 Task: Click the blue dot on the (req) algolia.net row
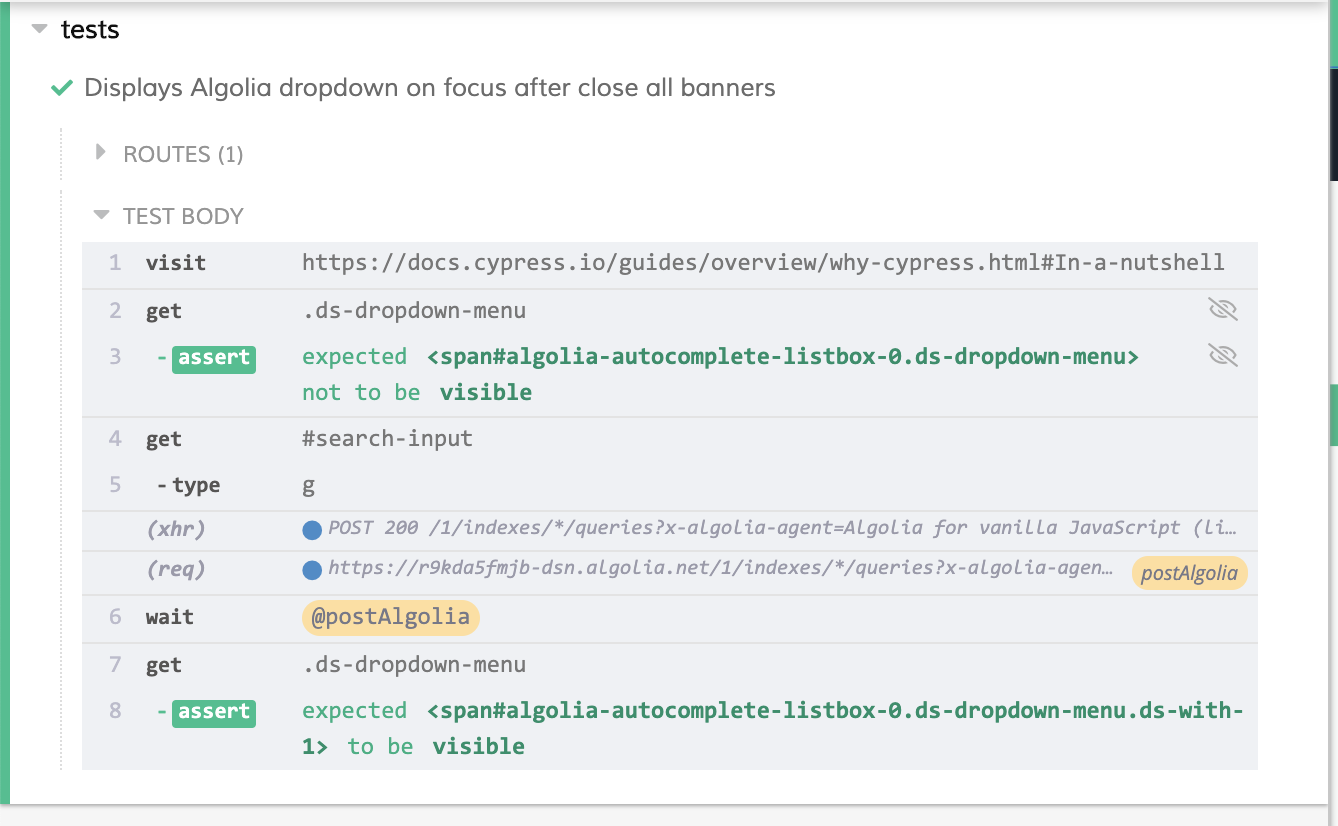point(311,572)
